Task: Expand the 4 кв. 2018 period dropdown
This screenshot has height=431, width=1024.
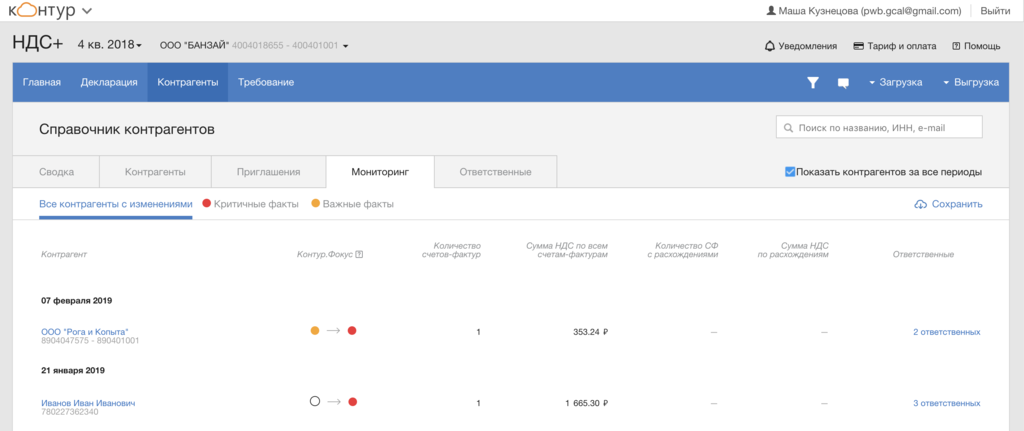Action: (x=110, y=45)
